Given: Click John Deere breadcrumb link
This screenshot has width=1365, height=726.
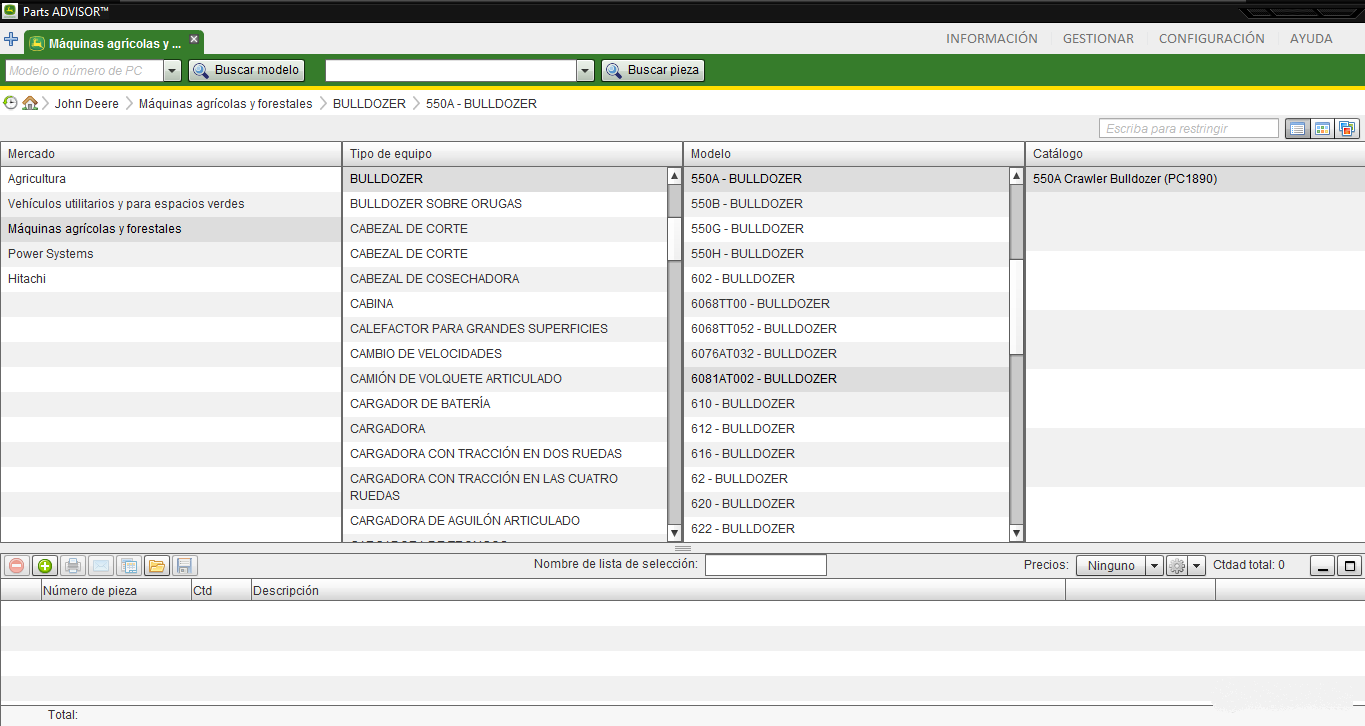Looking at the screenshot, I should [x=87, y=103].
